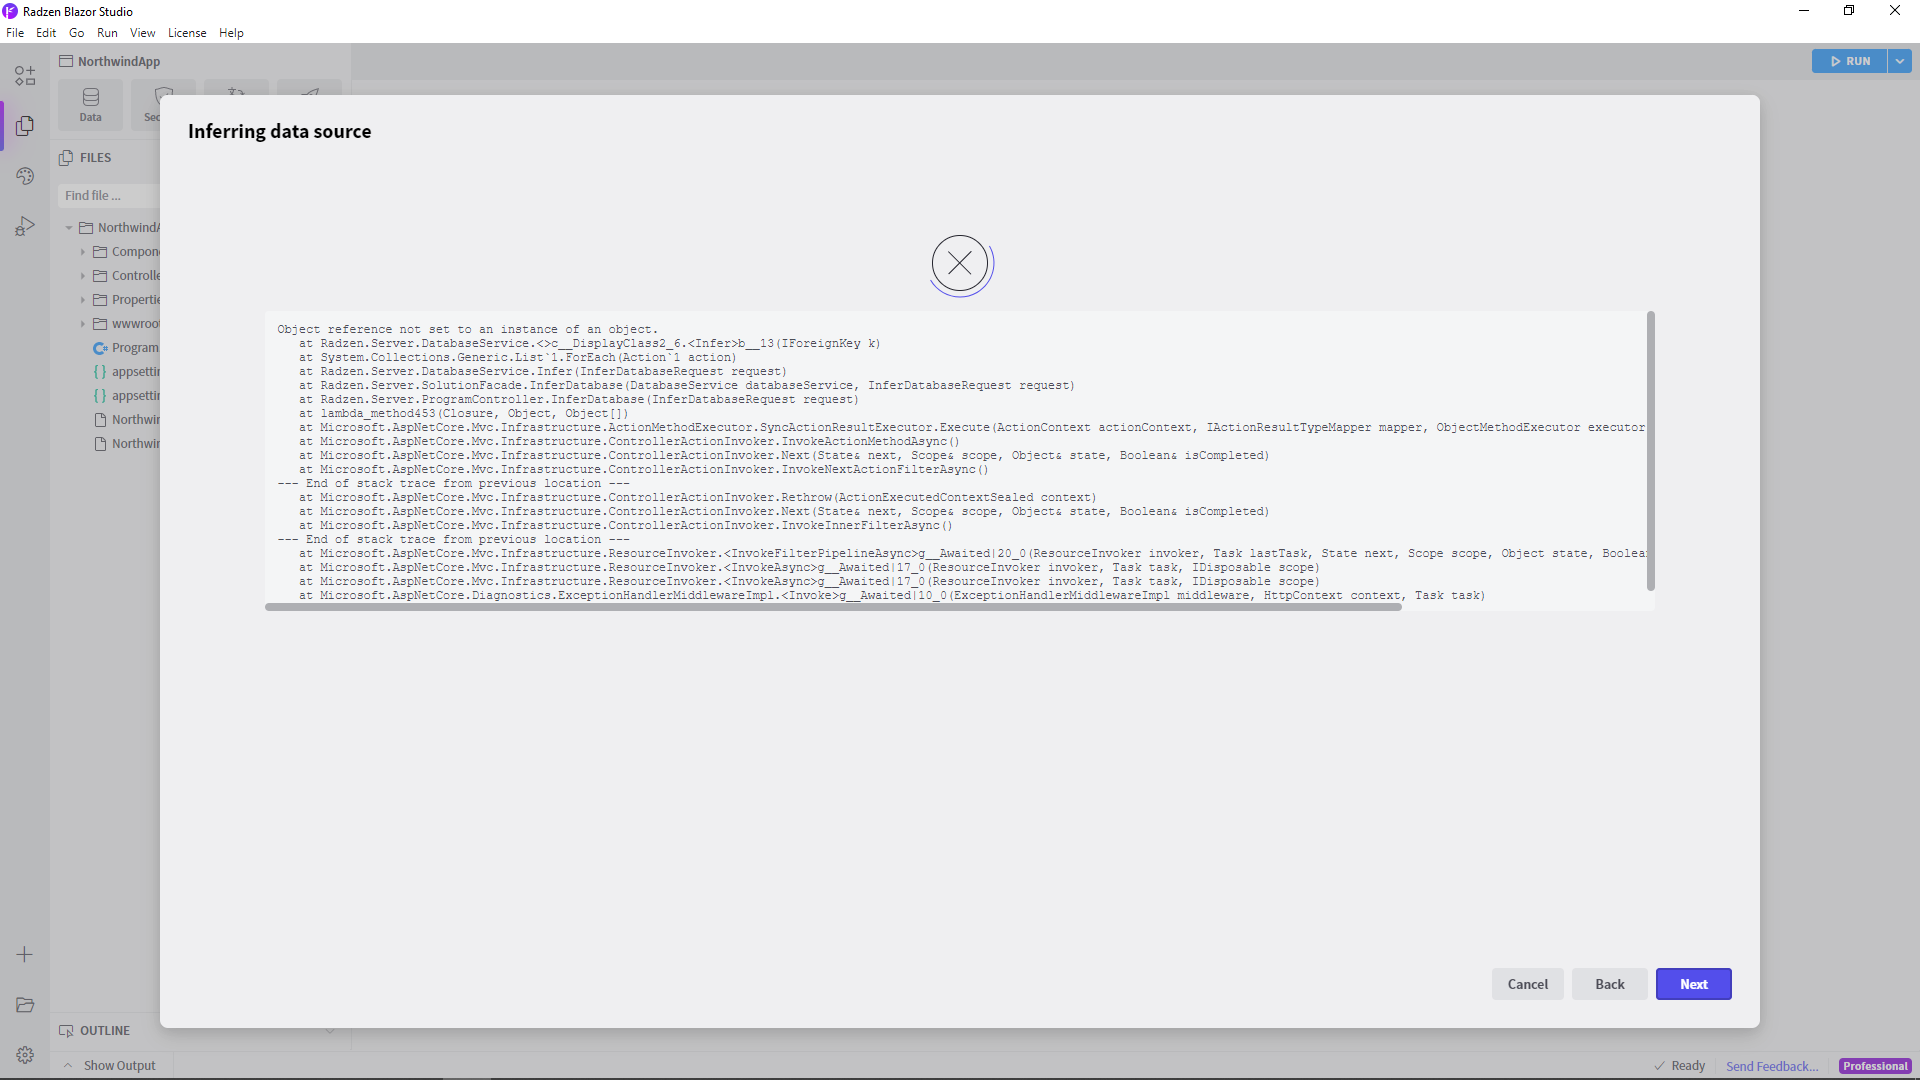Screen dimensions: 1920x1080
Task: Open the RUN dropdown arrow
Action: coord(1898,61)
